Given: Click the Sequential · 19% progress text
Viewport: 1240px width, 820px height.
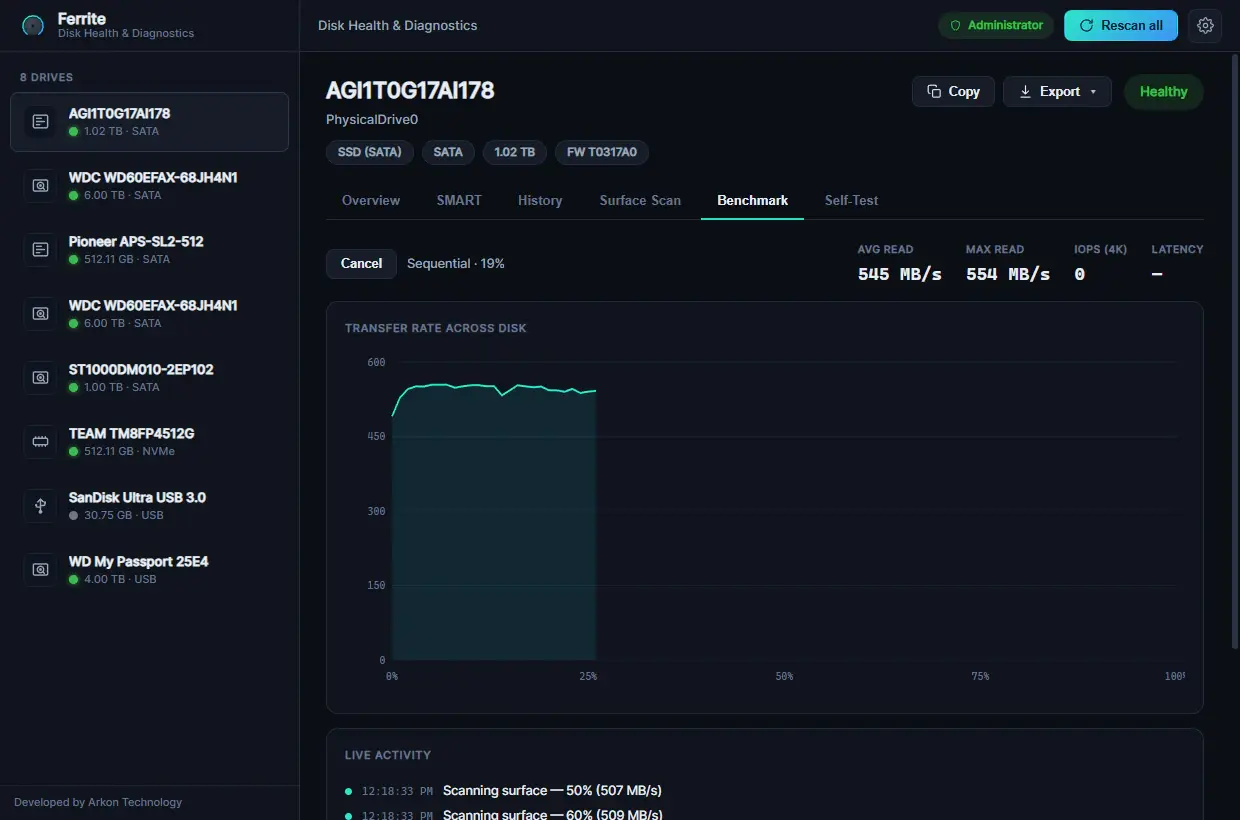Looking at the screenshot, I should 456,264.
